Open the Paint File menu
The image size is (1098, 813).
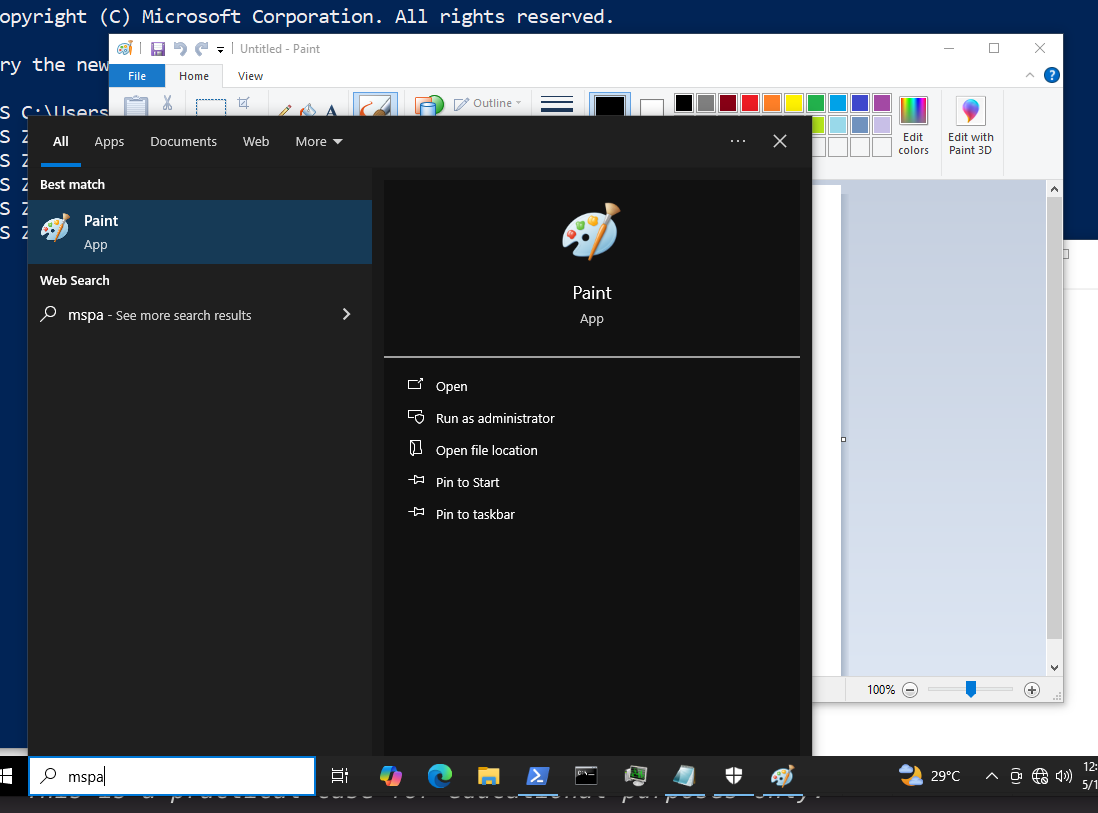point(137,76)
